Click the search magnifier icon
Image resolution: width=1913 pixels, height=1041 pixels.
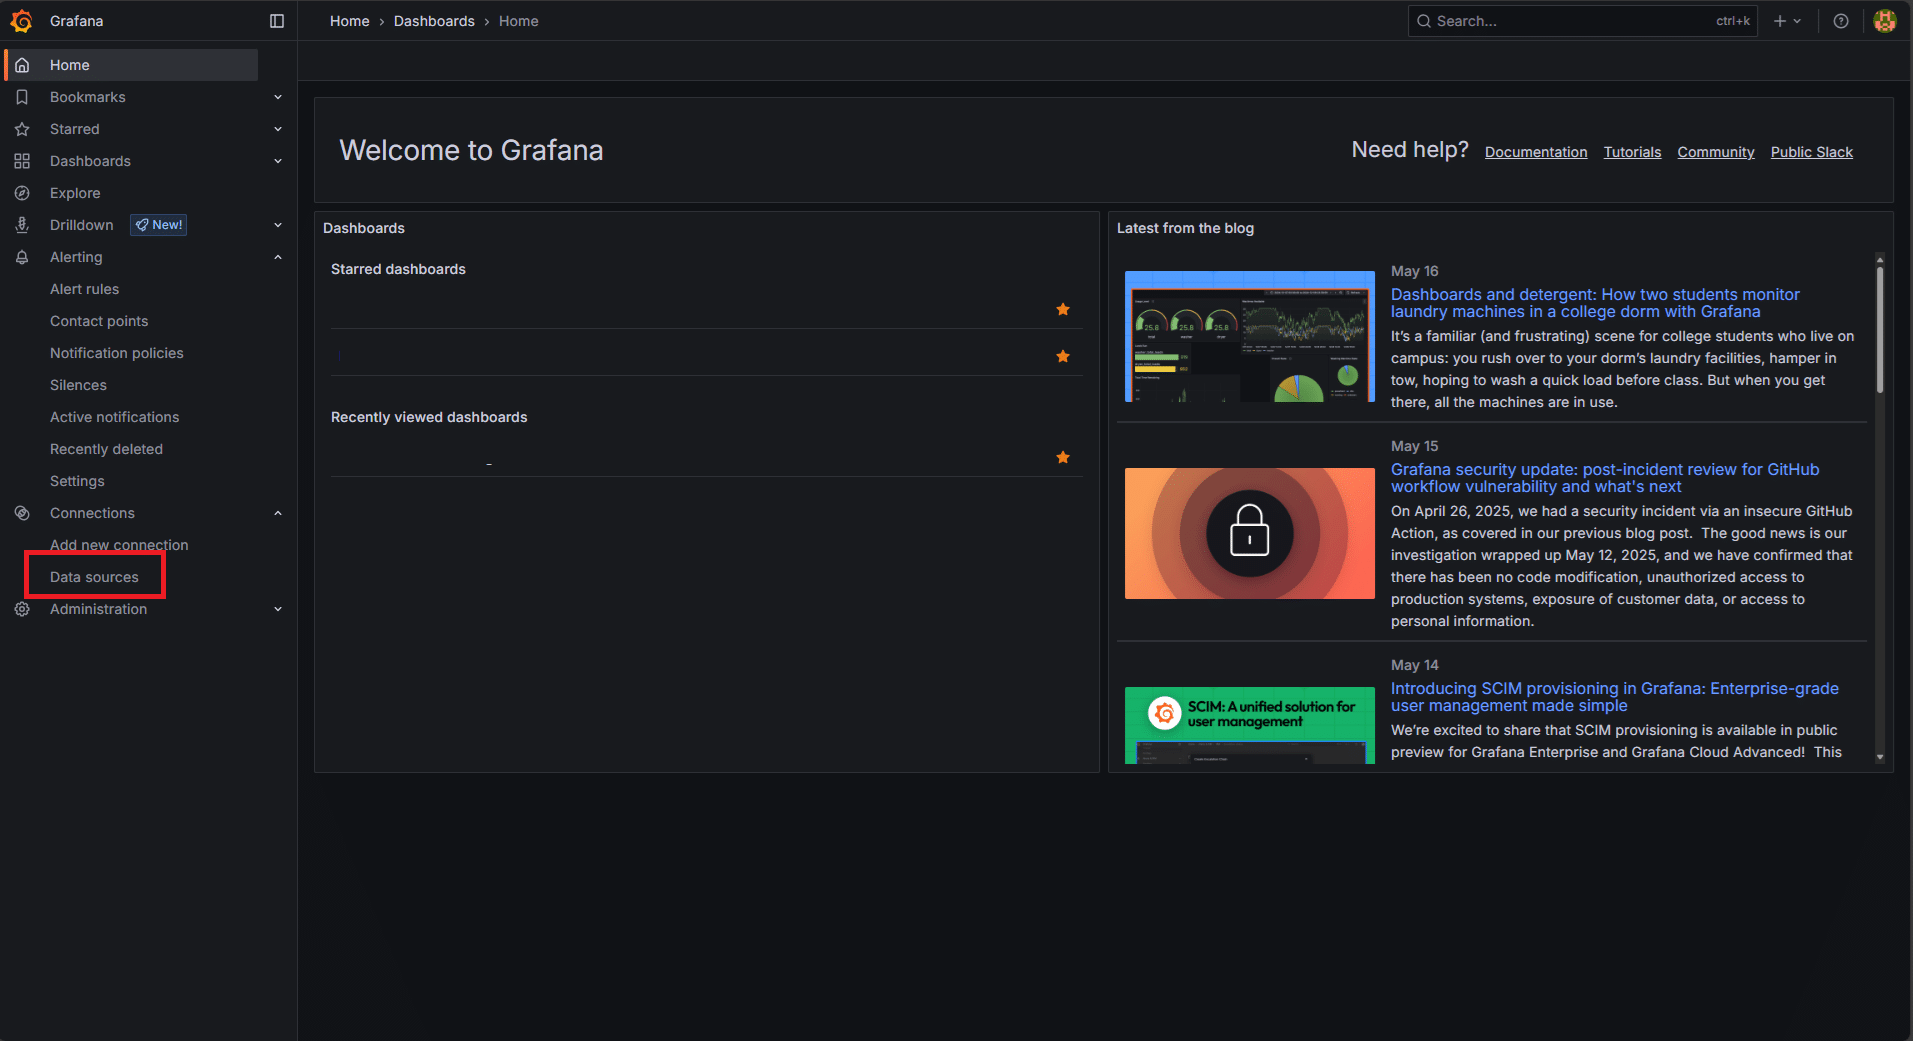click(1424, 21)
